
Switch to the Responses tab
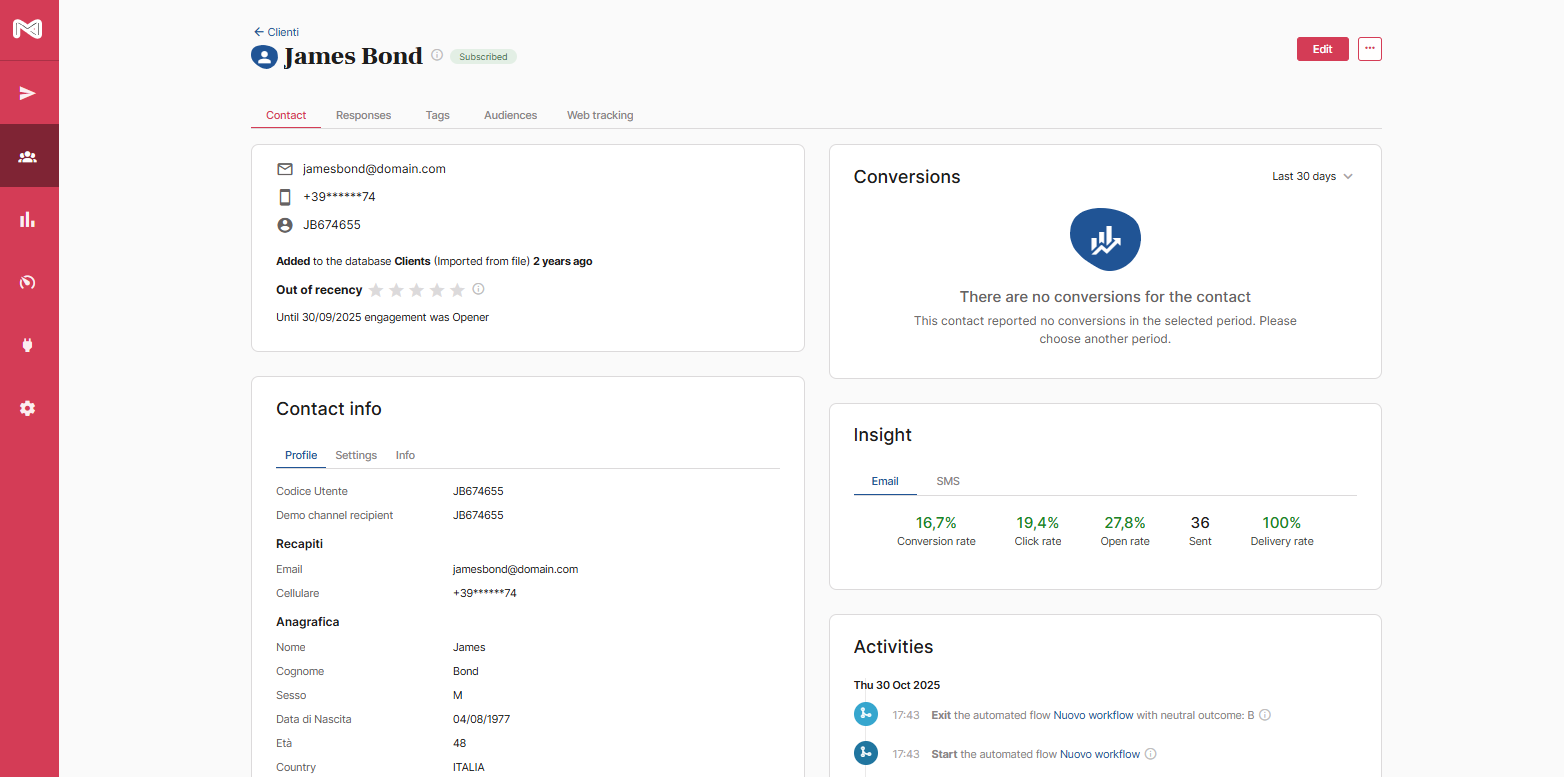363,116
